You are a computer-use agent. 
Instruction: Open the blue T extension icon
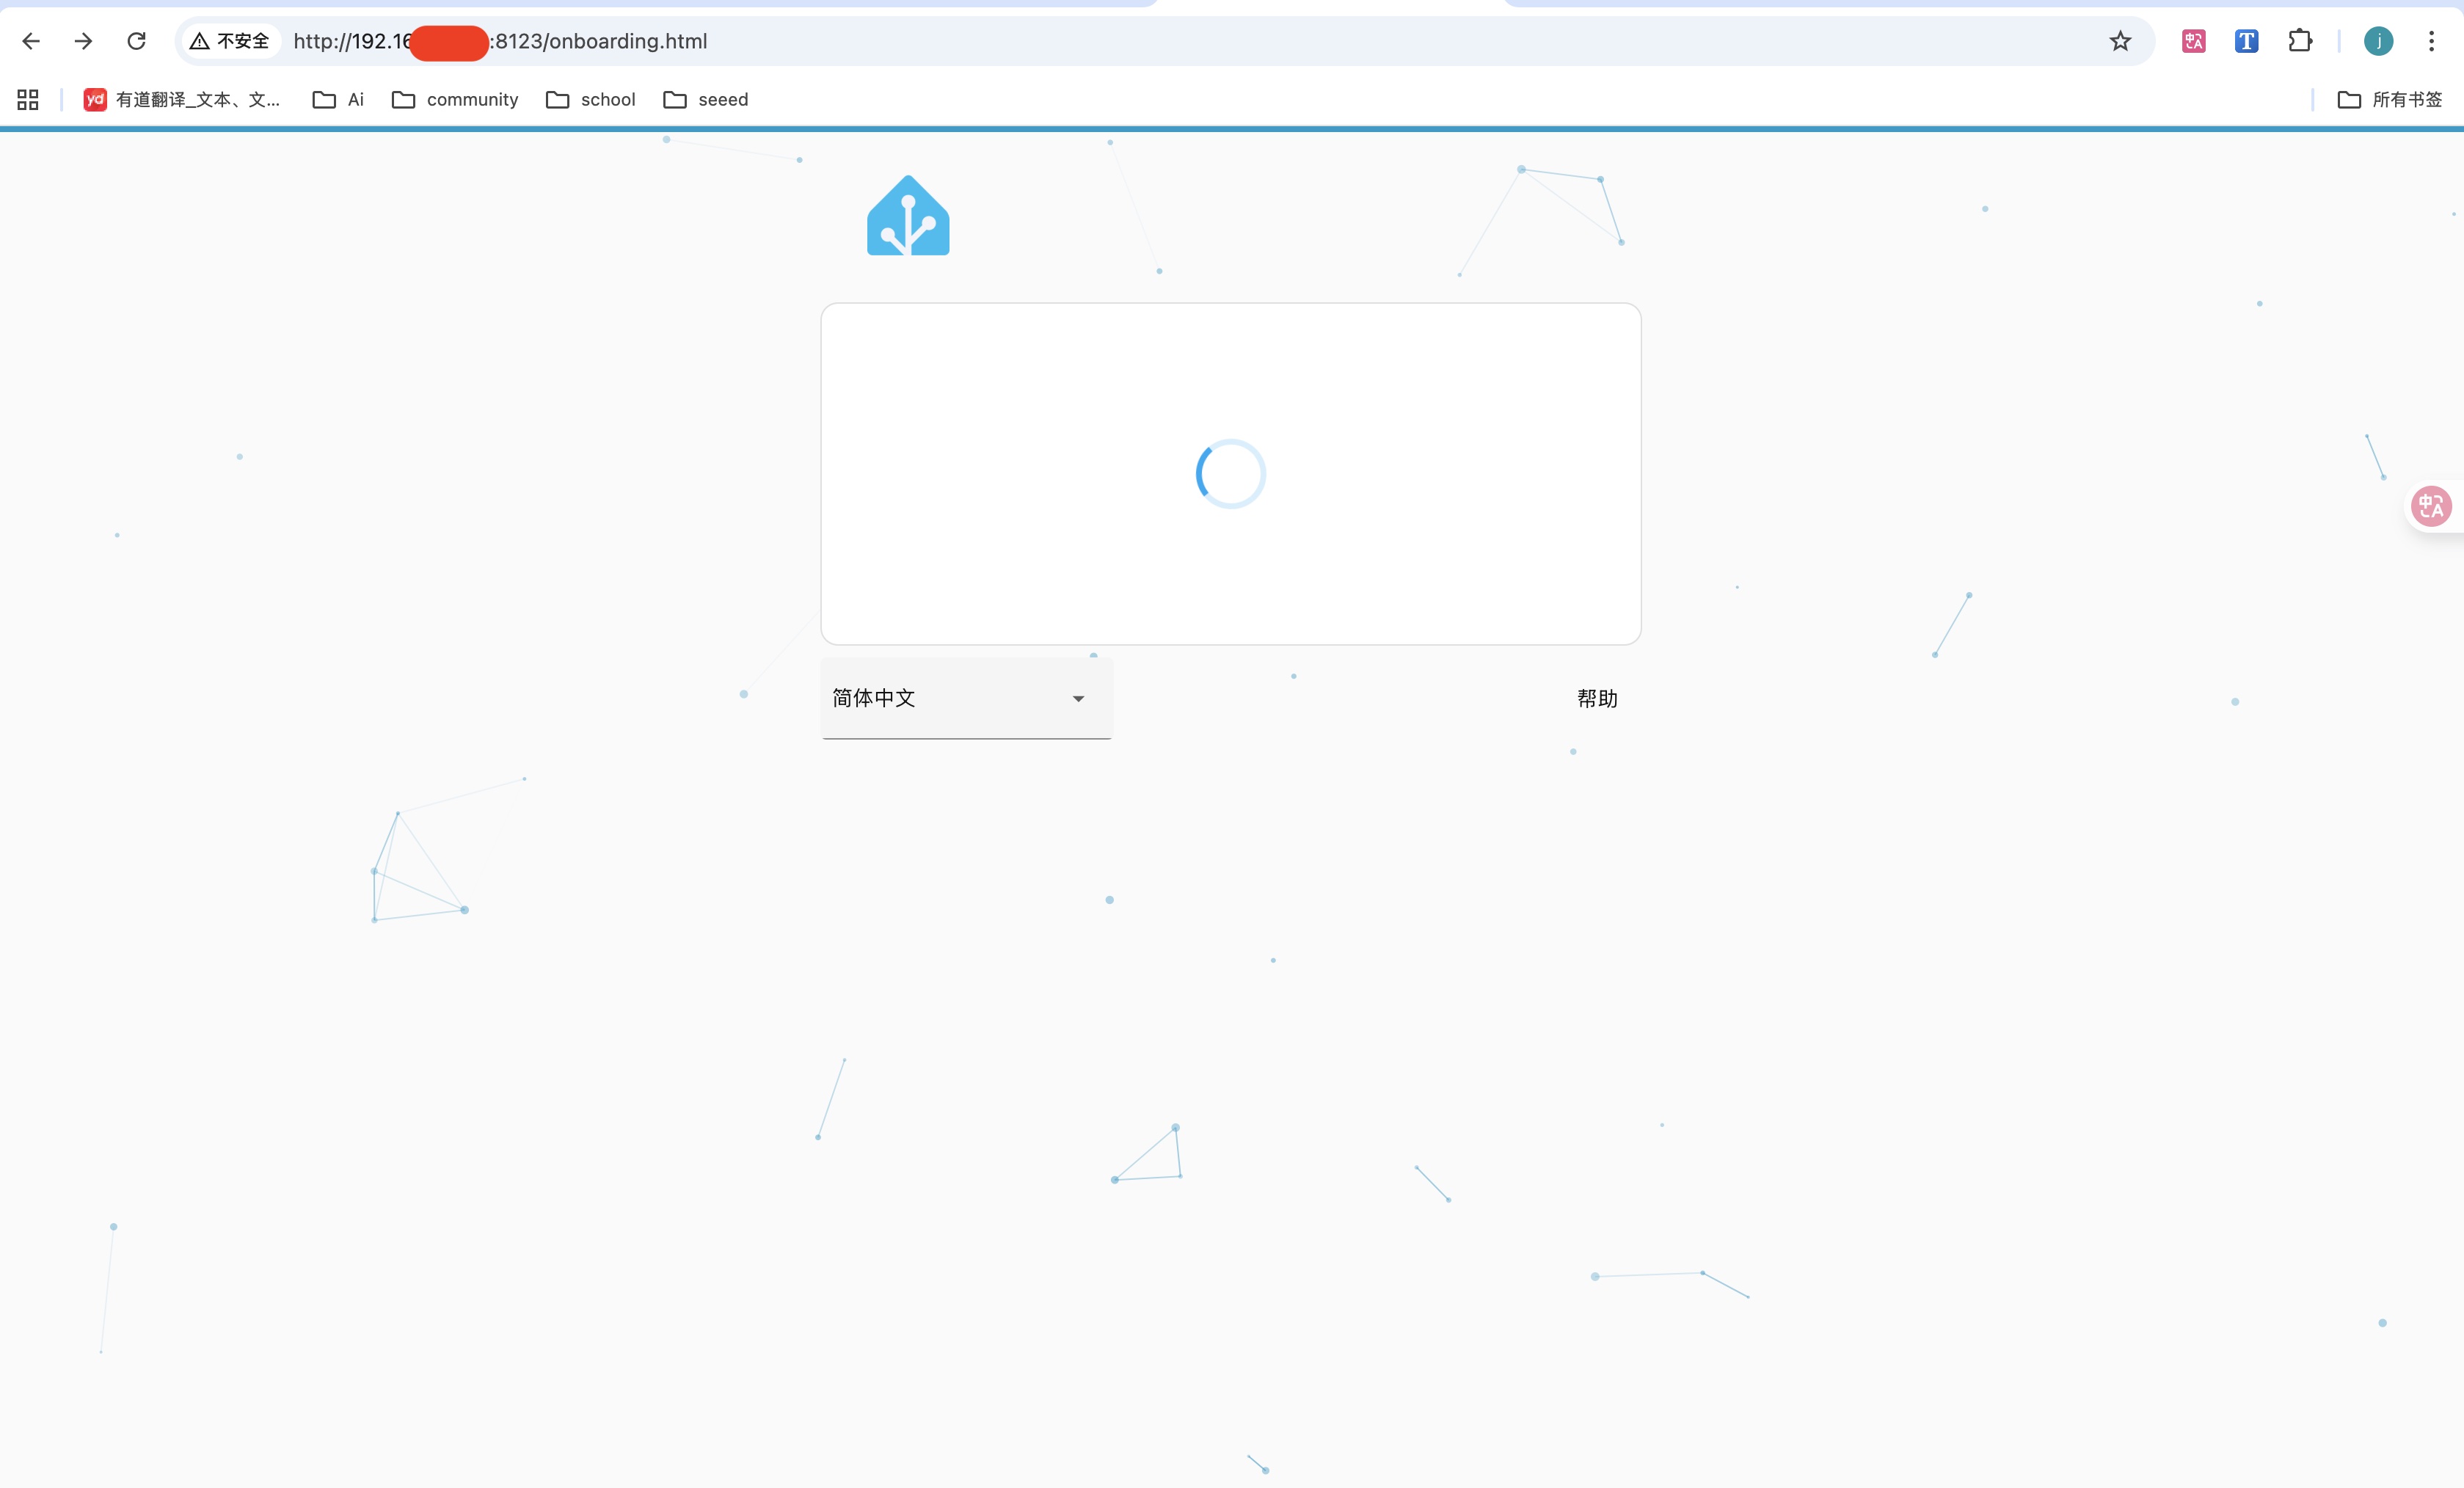point(2246,41)
